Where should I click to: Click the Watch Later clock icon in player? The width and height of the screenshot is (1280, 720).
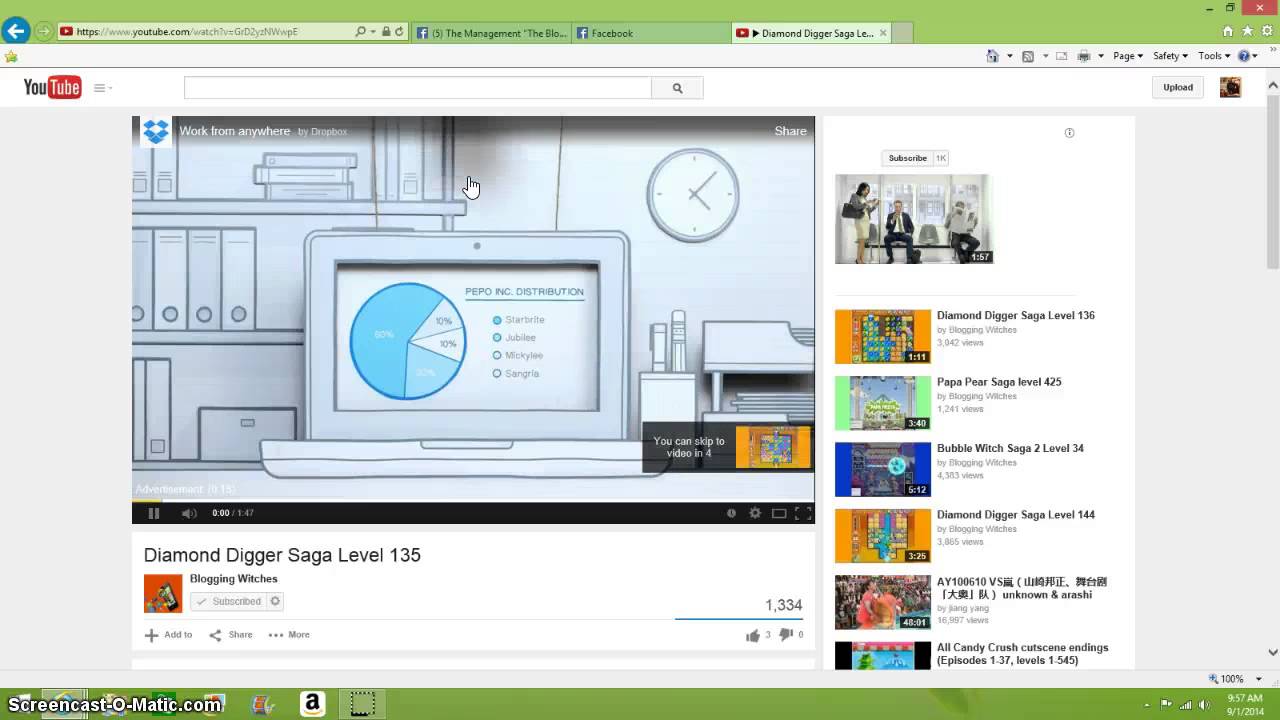point(731,513)
